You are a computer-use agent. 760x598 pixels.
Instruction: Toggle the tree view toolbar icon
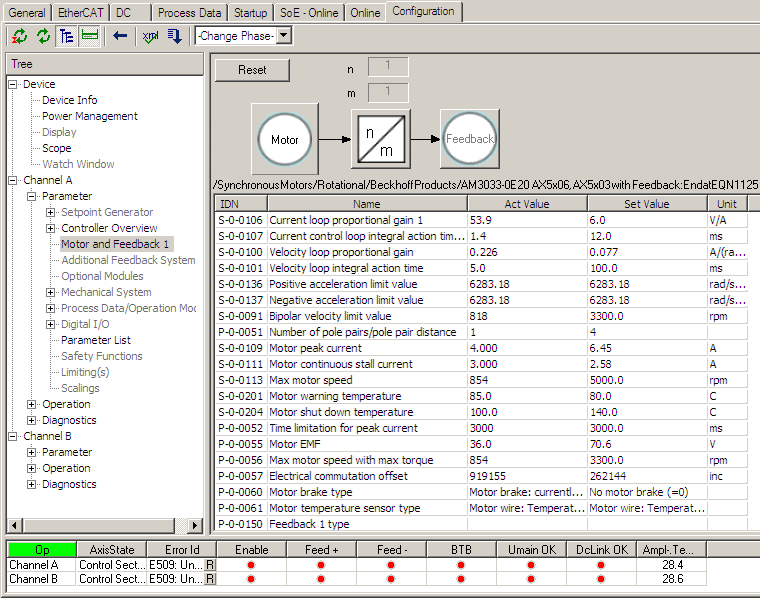pyautogui.click(x=66, y=36)
